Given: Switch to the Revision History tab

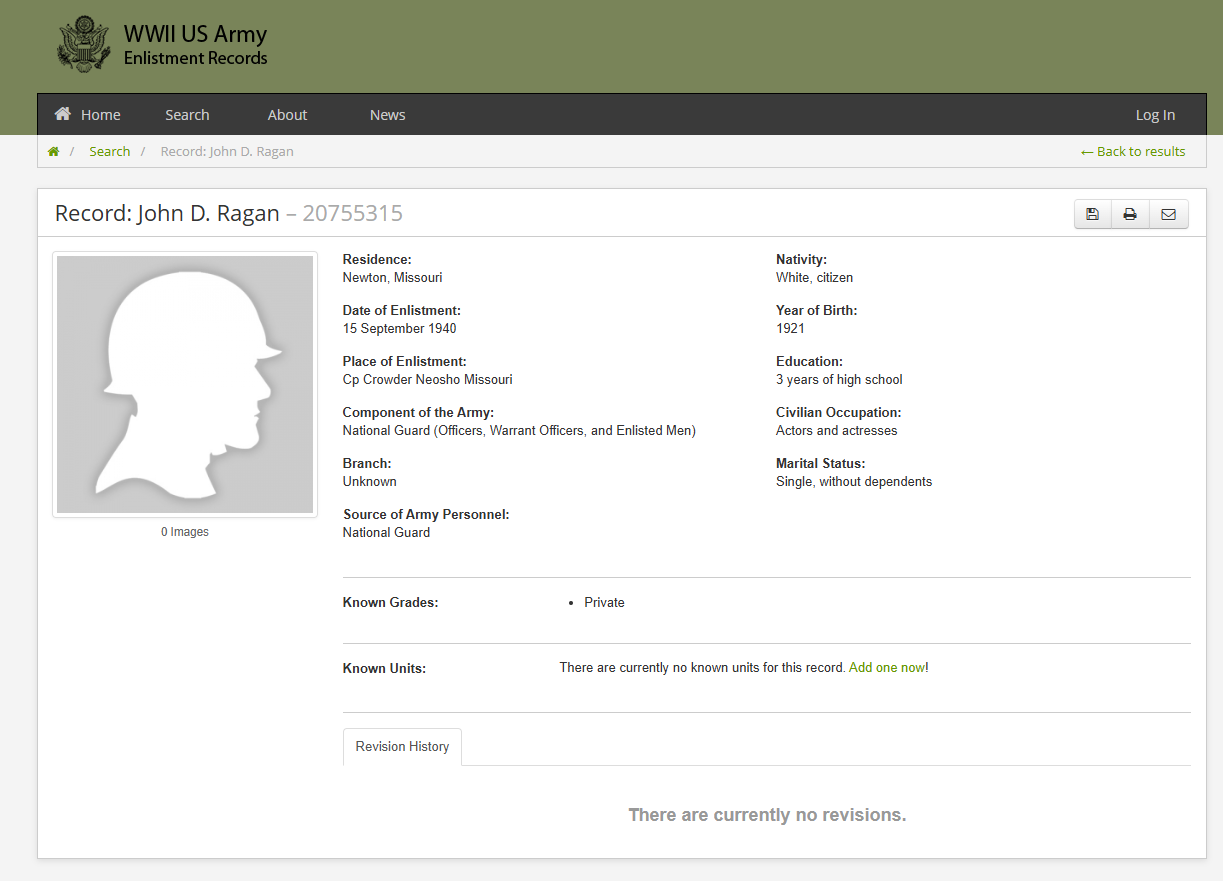Looking at the screenshot, I should point(402,747).
